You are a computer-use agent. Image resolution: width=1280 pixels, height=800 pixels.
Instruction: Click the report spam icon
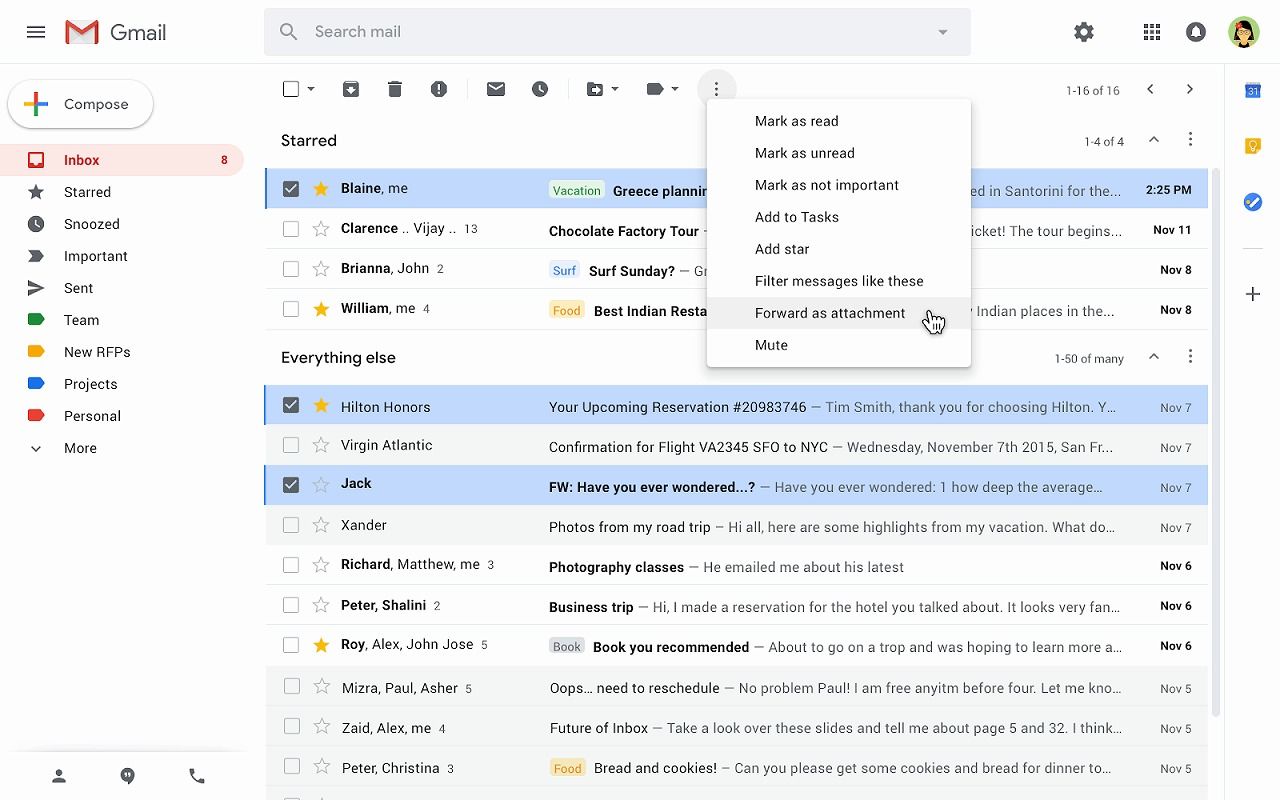(x=439, y=89)
